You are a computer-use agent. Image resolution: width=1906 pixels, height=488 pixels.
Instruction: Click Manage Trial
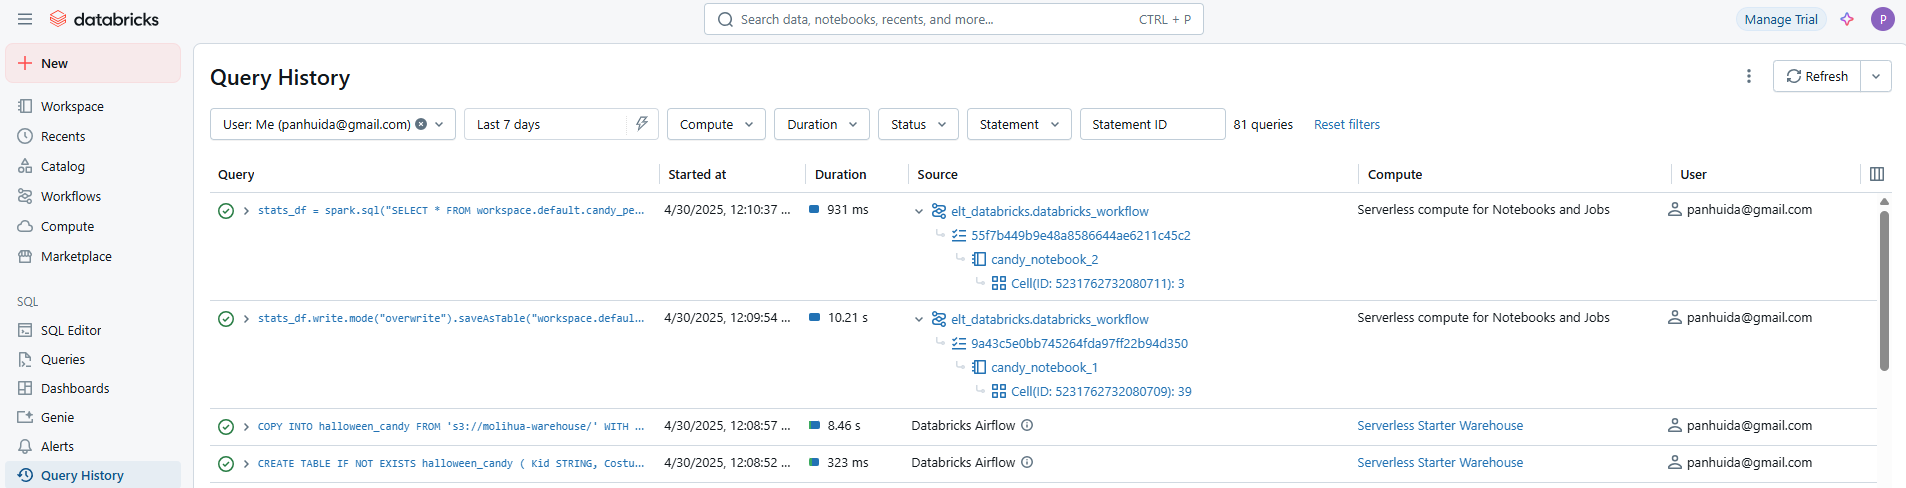tap(1781, 19)
